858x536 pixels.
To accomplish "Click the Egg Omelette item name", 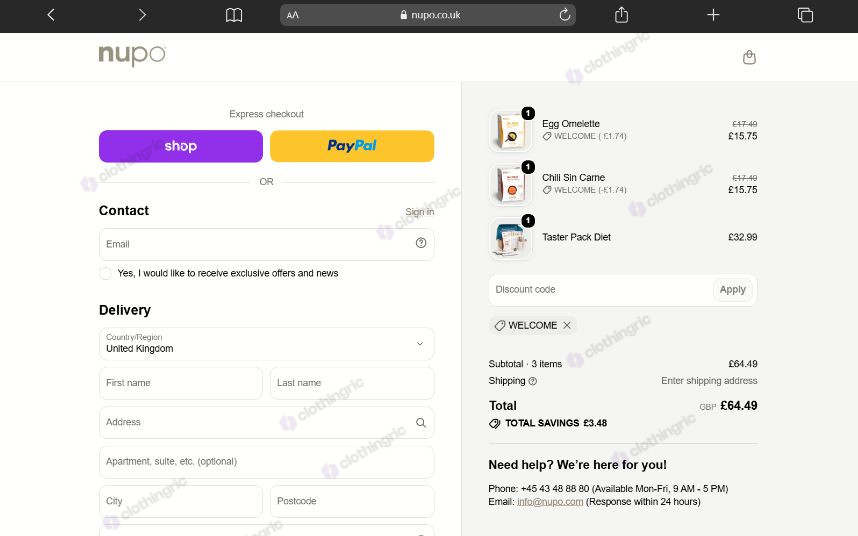I will 571,124.
